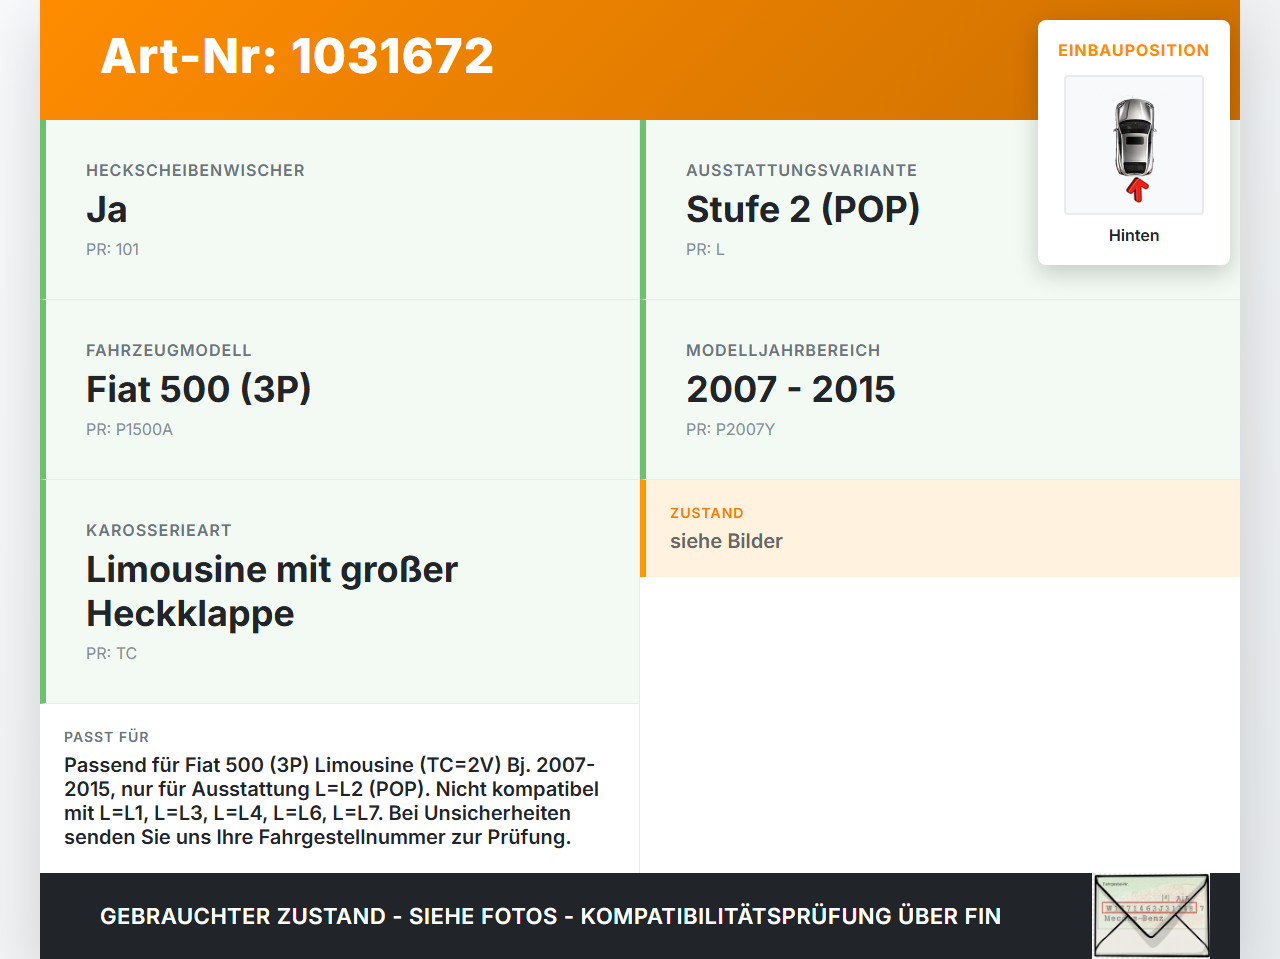The width and height of the screenshot is (1280, 959).
Task: Select the Fahrzeugmodell section icon area
Action: click(x=168, y=350)
